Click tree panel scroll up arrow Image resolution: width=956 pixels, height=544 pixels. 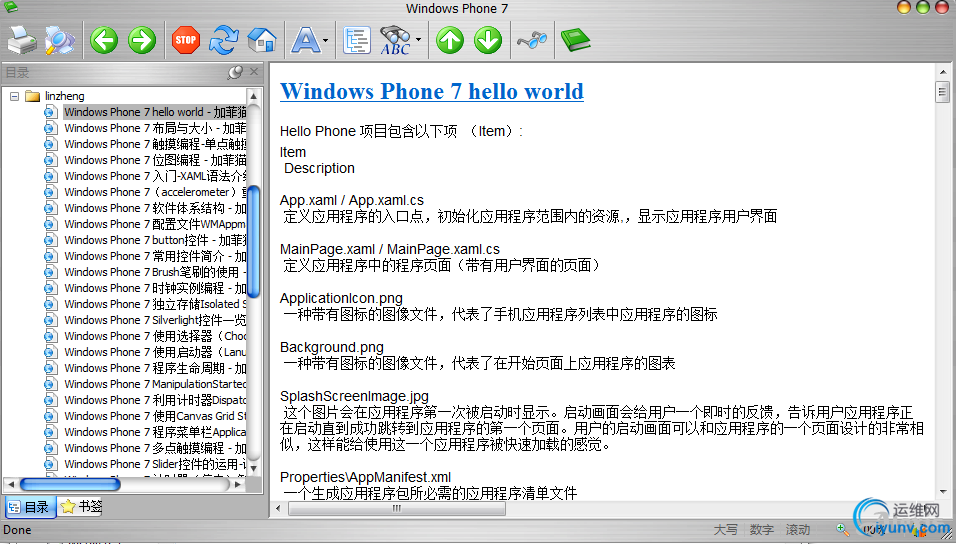(254, 96)
